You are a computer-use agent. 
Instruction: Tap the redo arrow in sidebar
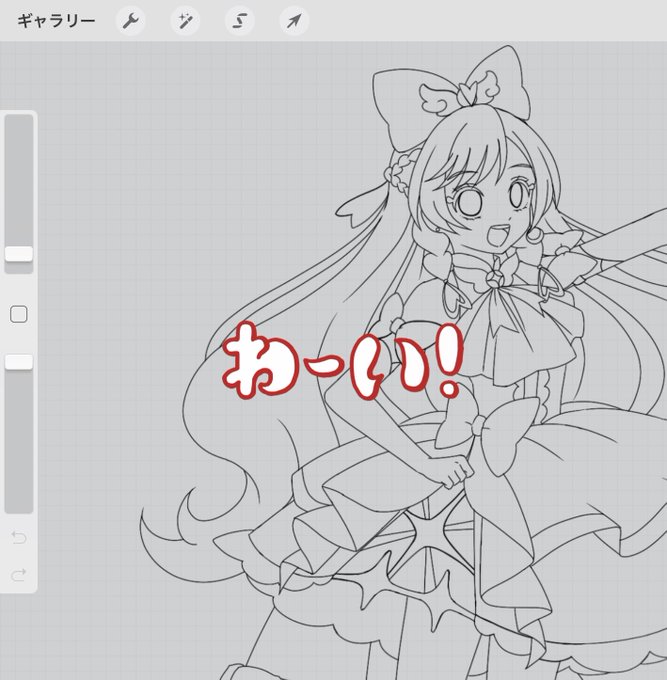coord(19,575)
